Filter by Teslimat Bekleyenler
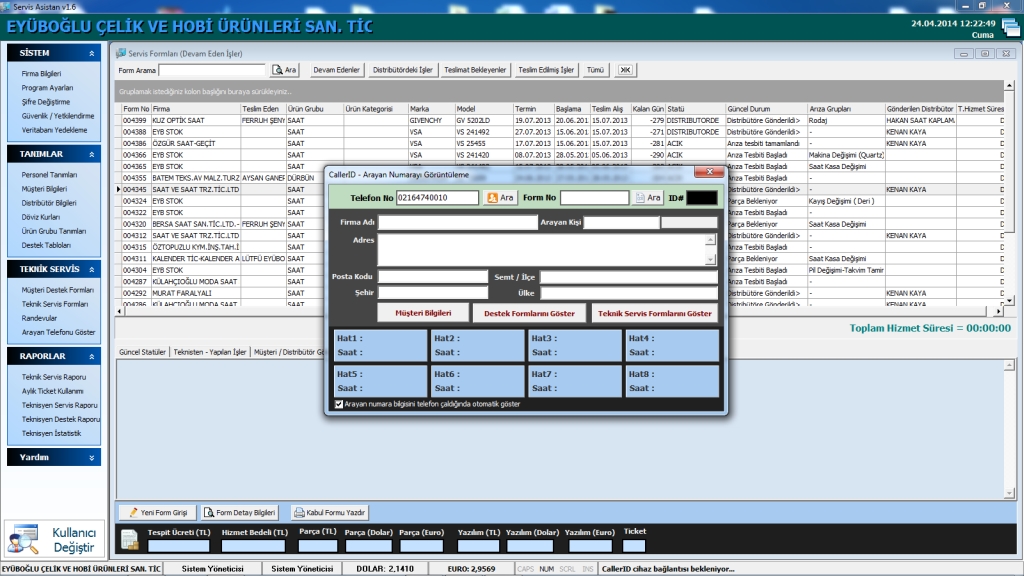This screenshot has width=1024, height=576. pos(475,70)
